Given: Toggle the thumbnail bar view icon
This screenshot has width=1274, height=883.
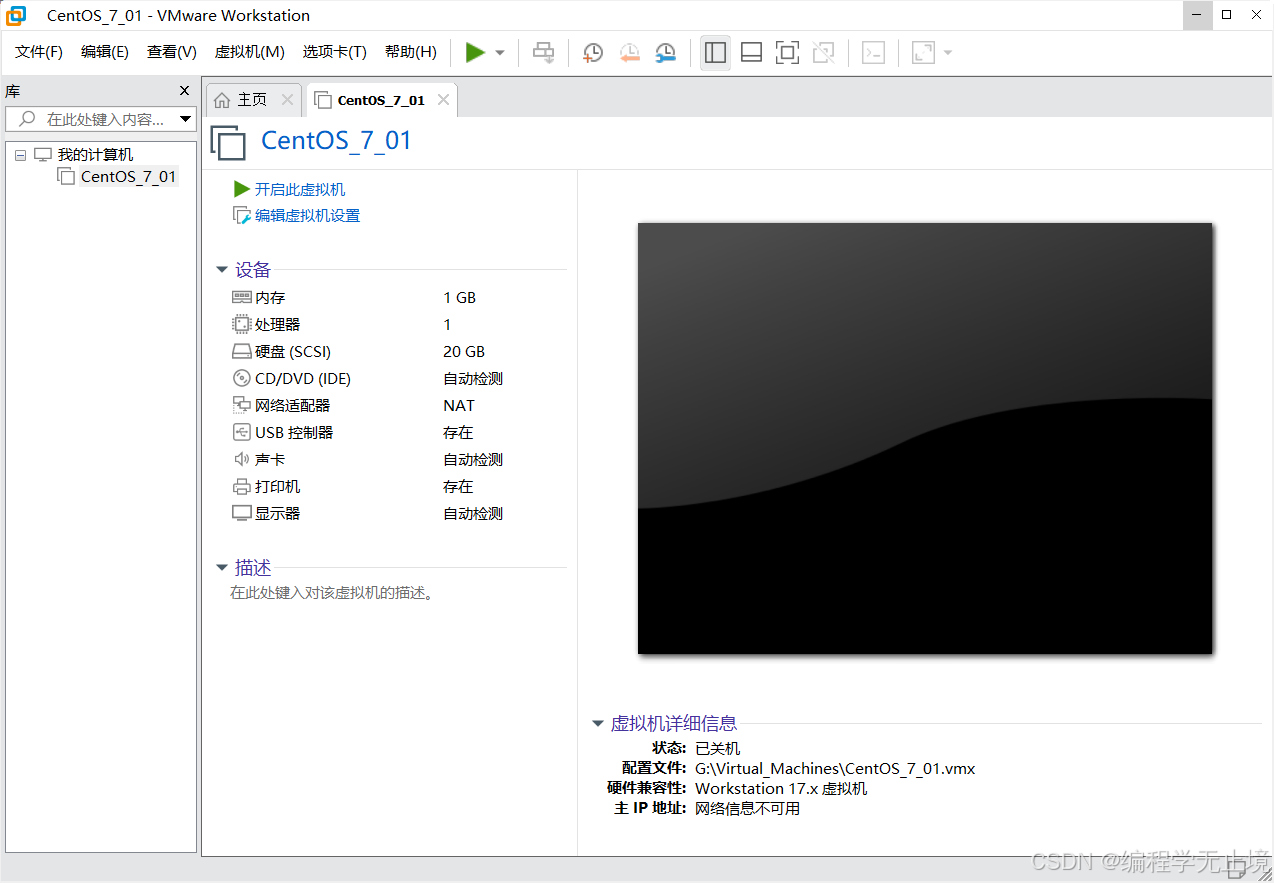Looking at the screenshot, I should 751,53.
